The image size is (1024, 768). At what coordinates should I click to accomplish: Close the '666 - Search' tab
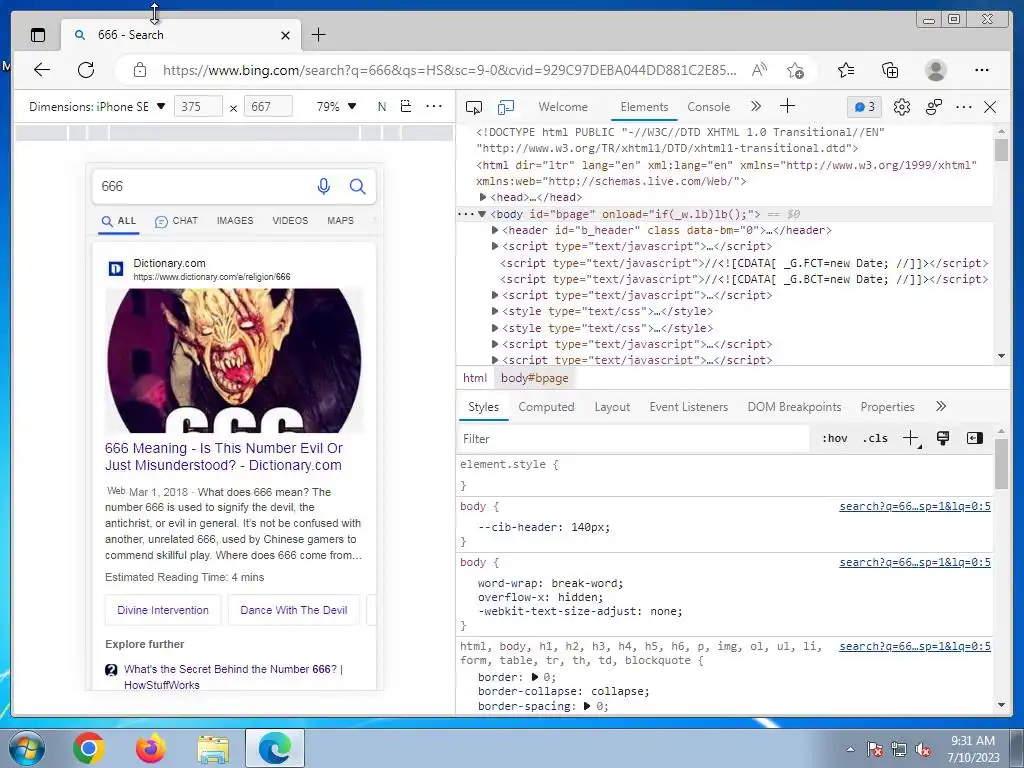pyautogui.click(x=285, y=35)
